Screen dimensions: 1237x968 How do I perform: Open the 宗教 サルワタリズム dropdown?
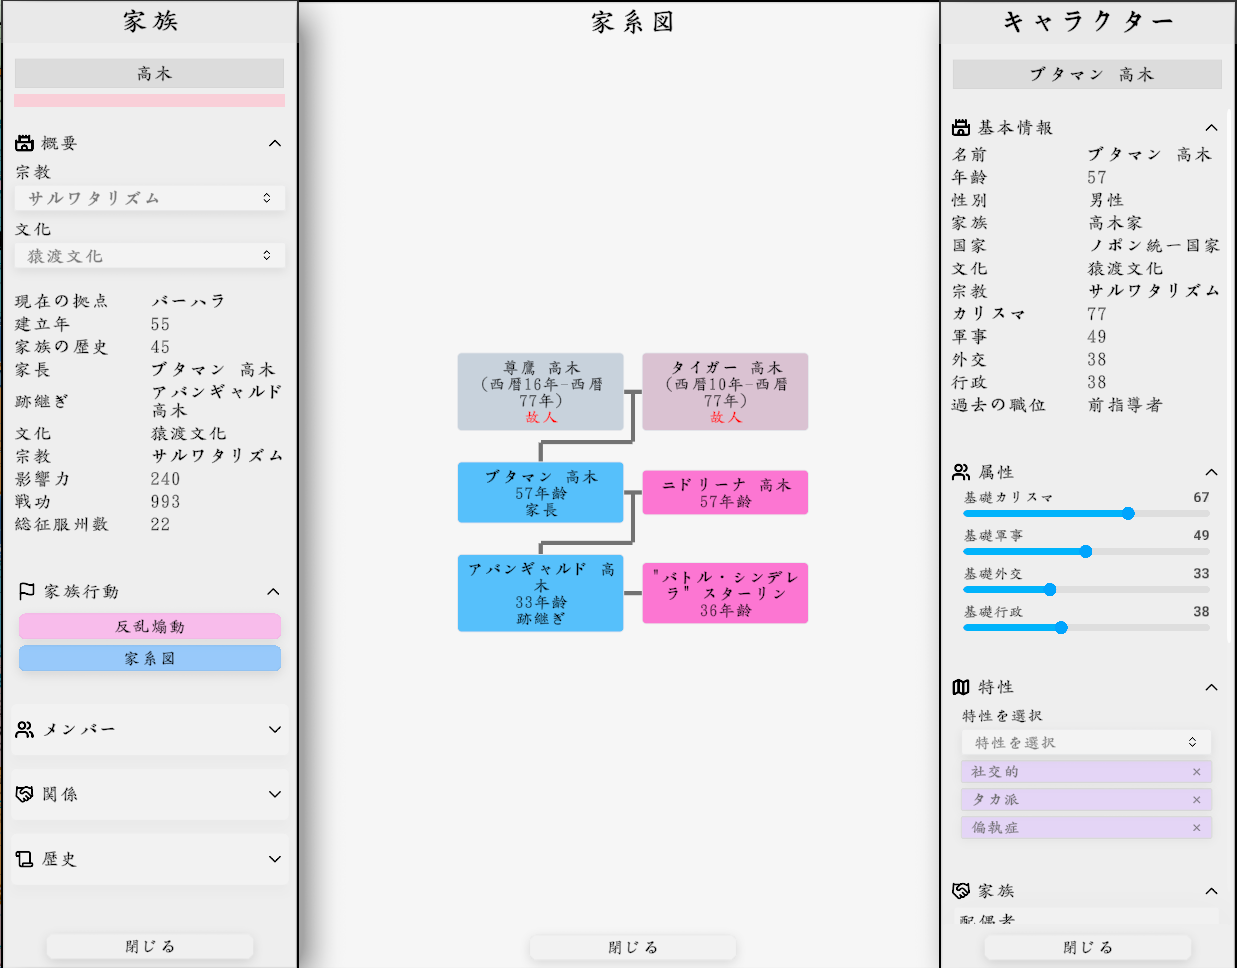[150, 198]
